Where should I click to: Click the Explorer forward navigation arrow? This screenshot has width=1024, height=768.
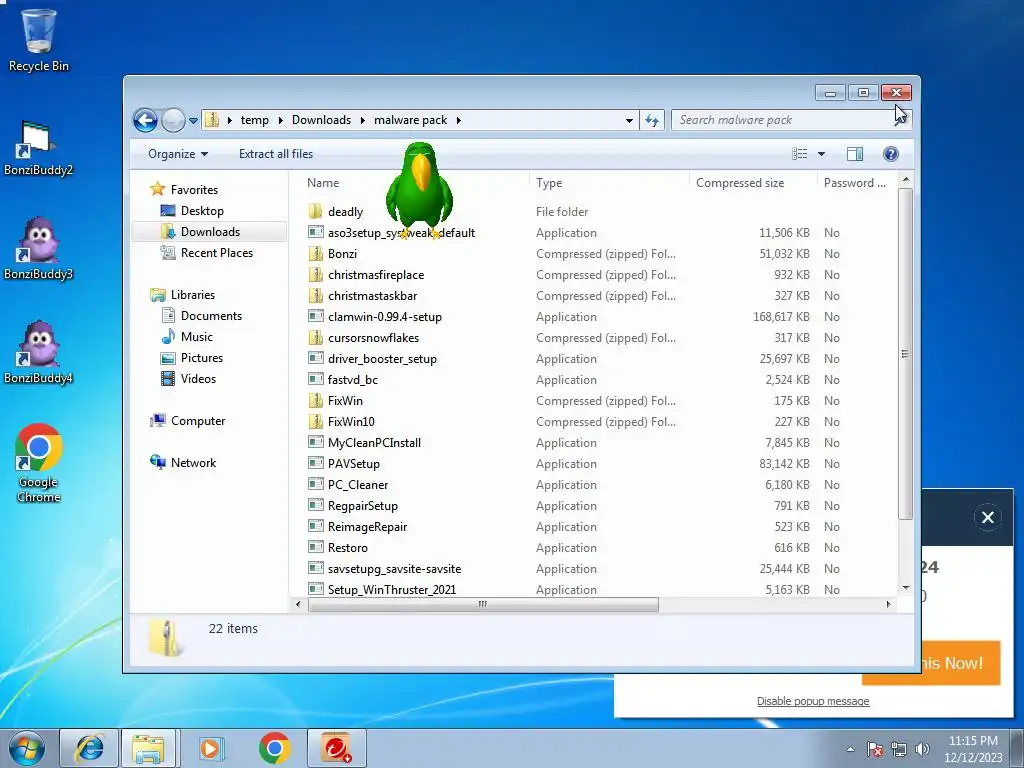pyautogui.click(x=173, y=120)
